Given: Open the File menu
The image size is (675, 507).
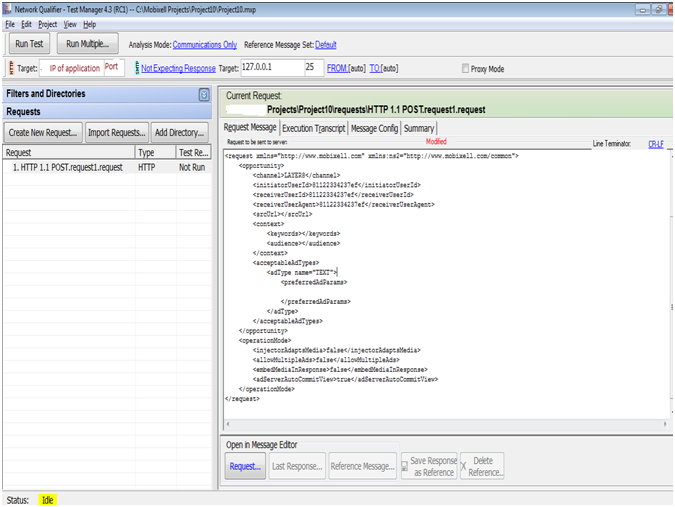Looking at the screenshot, I should (10, 23).
